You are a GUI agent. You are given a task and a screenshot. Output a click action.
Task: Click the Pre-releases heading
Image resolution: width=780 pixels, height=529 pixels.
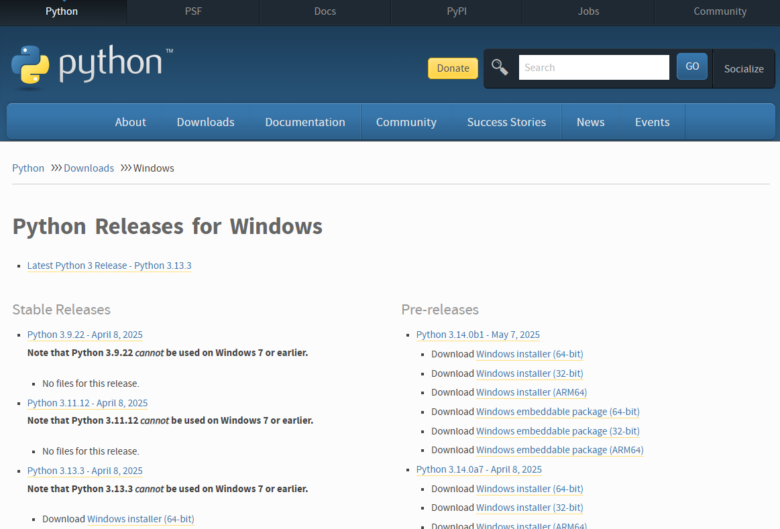(x=440, y=310)
